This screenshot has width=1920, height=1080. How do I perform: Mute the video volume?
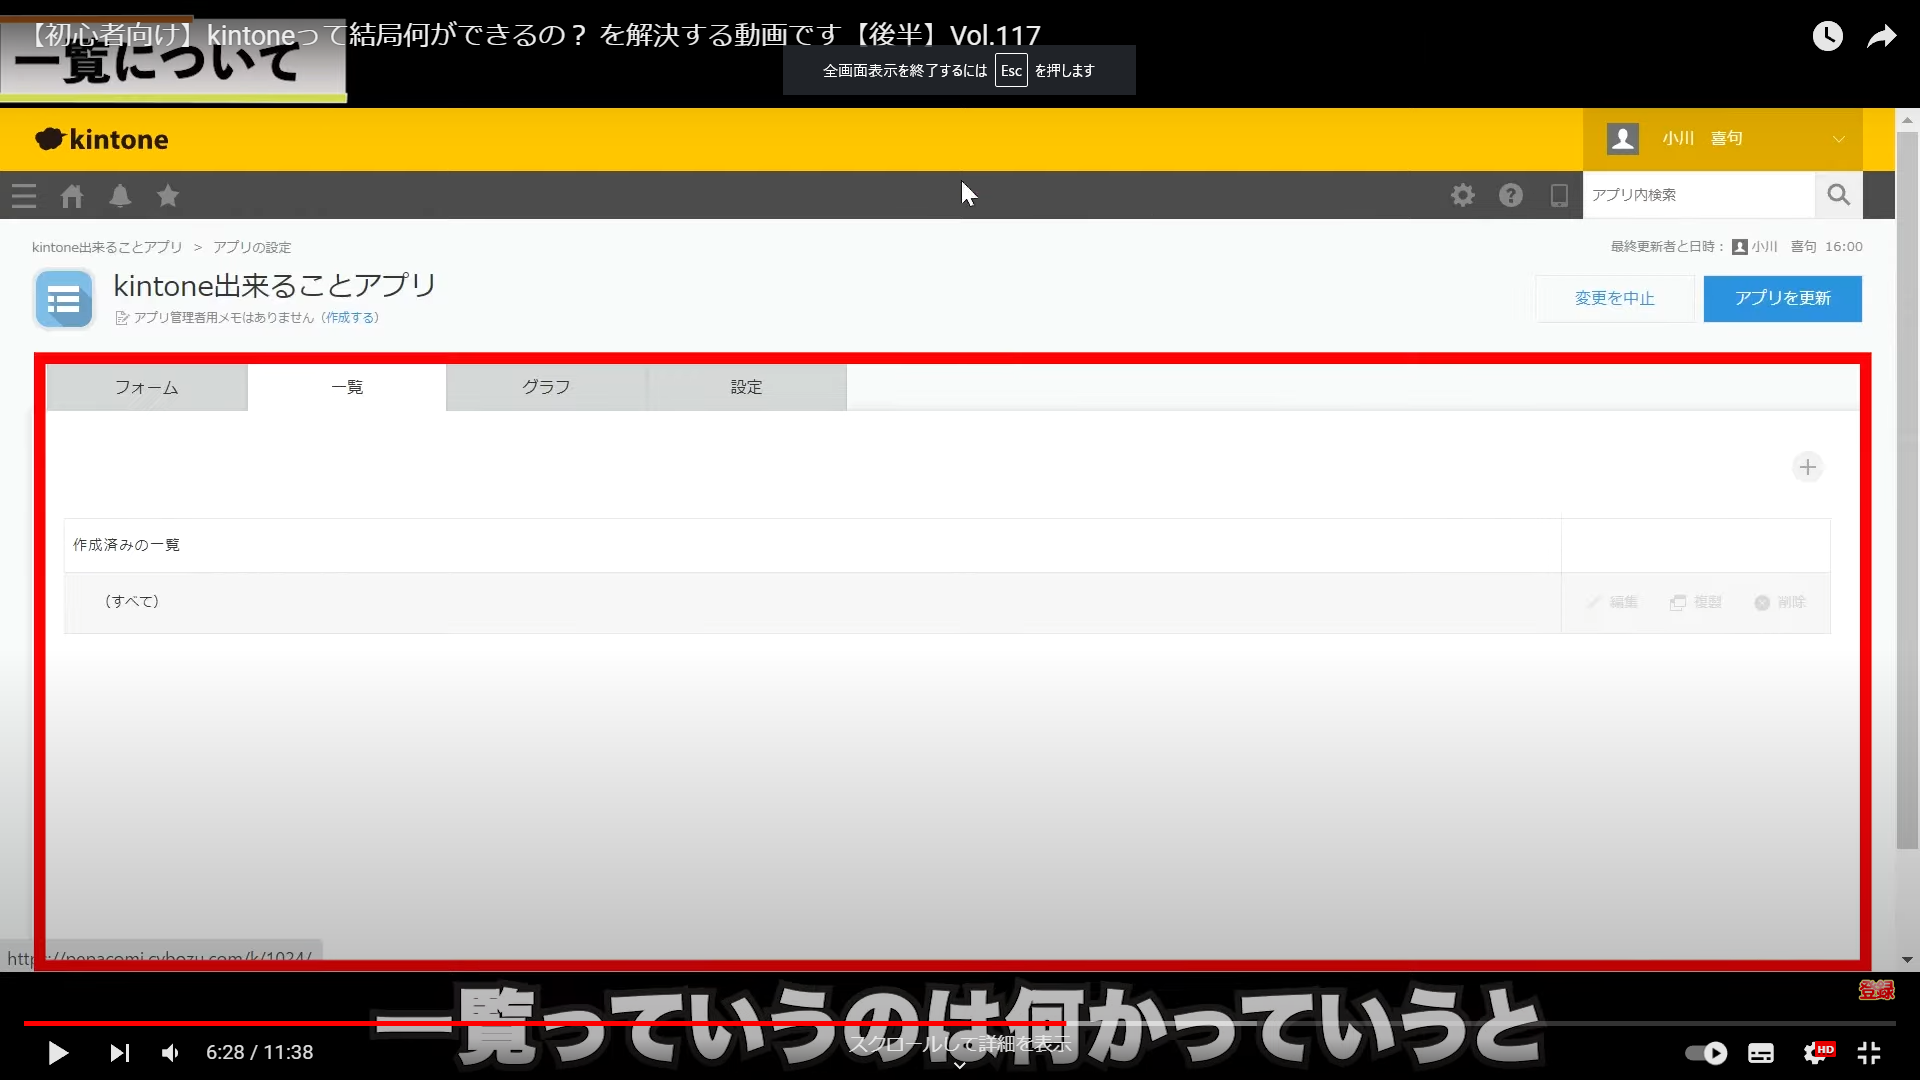(x=171, y=1052)
